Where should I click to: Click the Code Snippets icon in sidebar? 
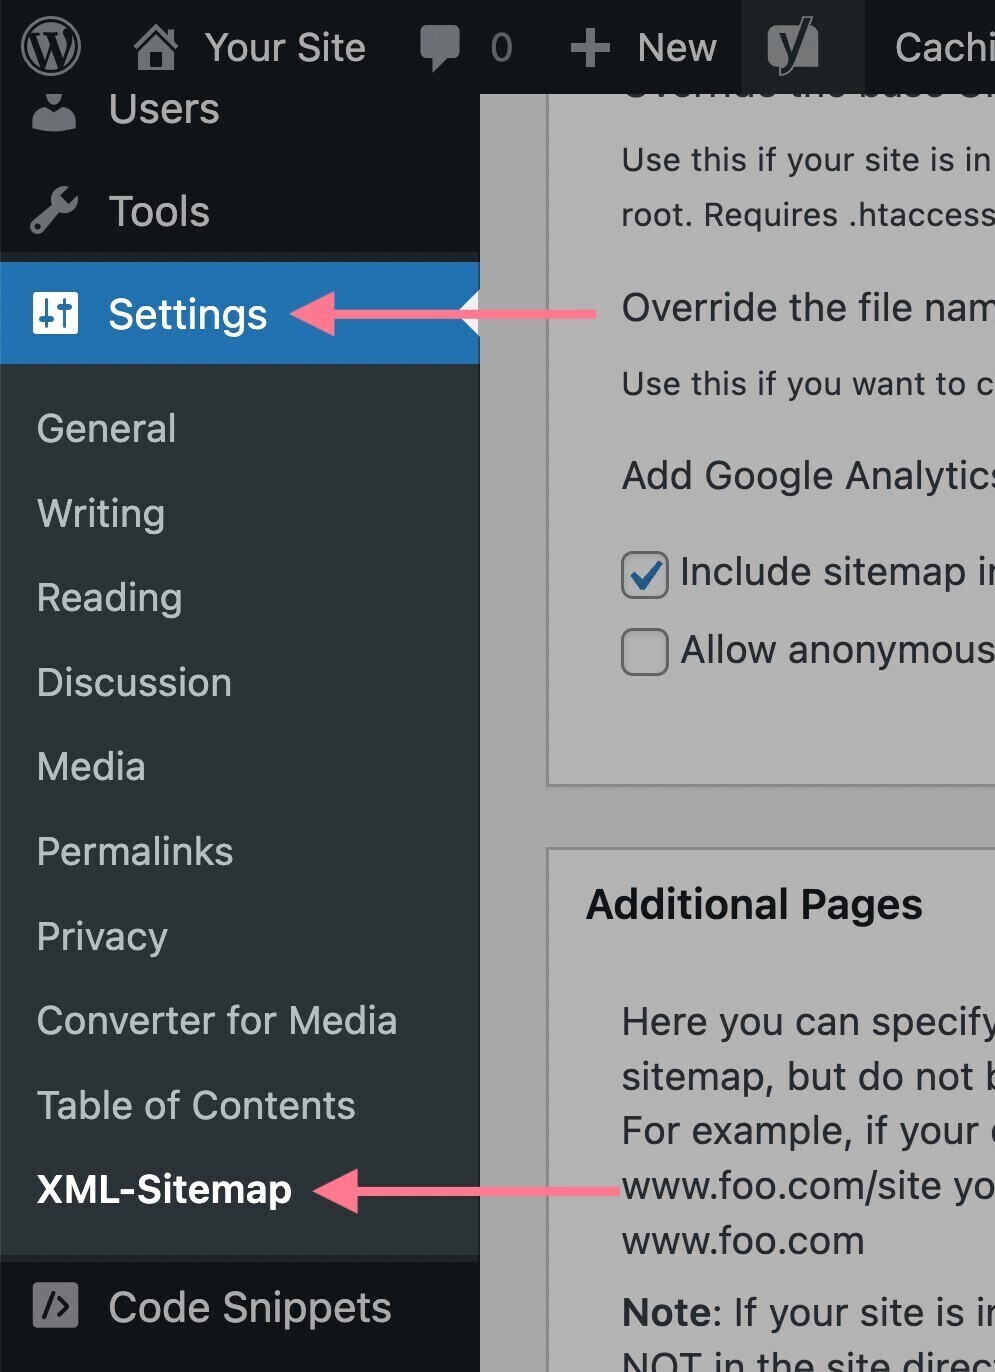click(53, 1305)
